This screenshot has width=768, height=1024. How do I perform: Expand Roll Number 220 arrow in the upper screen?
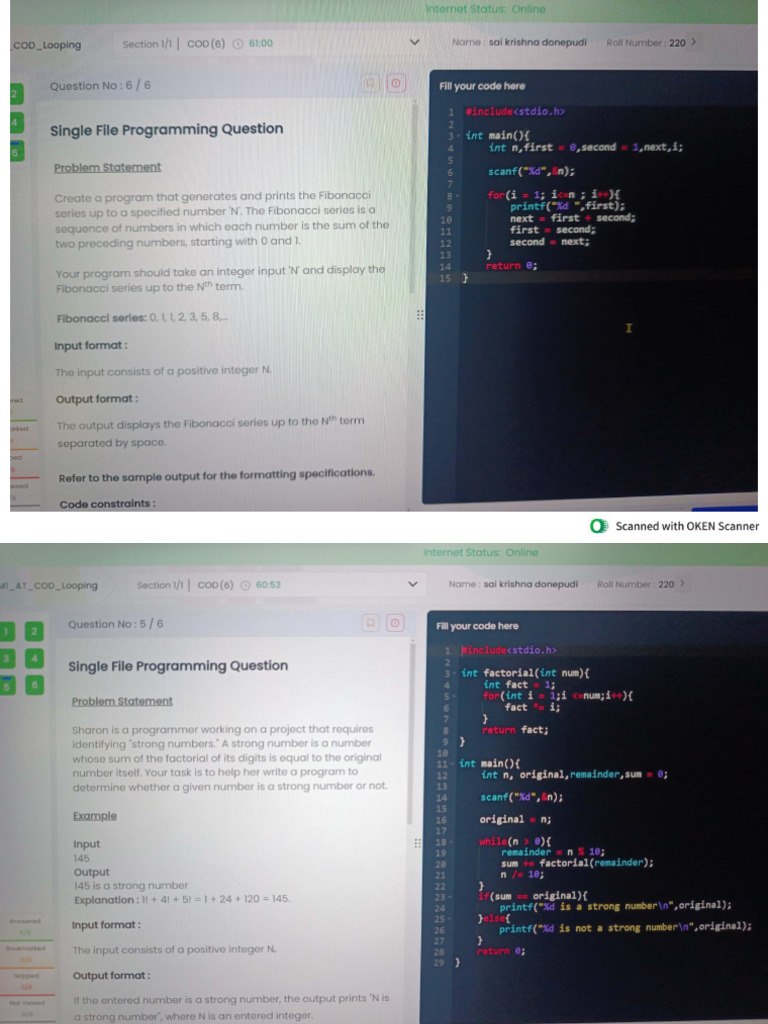click(694, 42)
